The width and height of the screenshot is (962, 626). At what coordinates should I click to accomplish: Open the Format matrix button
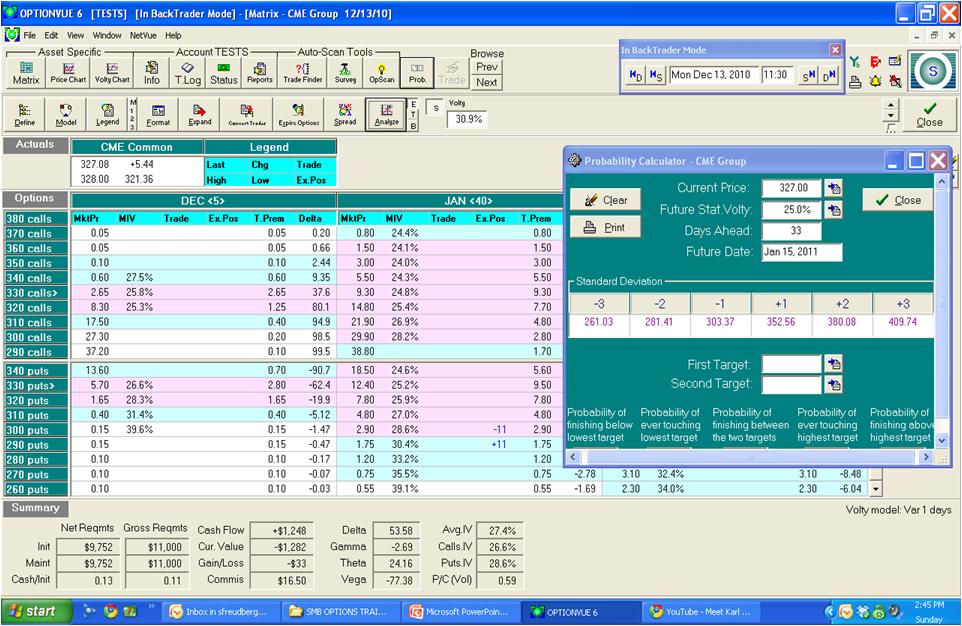(x=158, y=115)
